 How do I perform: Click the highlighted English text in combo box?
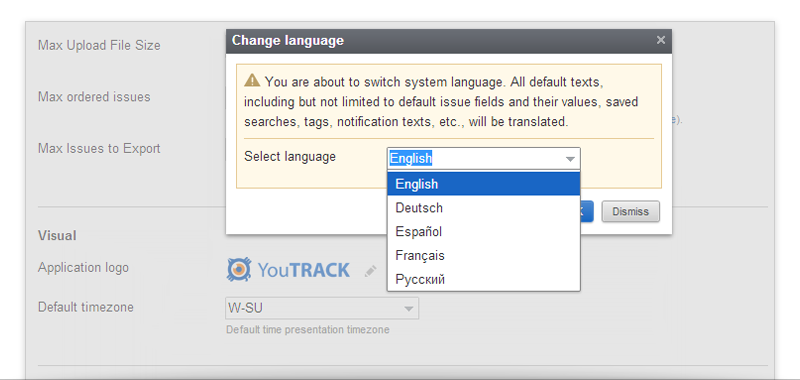411,159
